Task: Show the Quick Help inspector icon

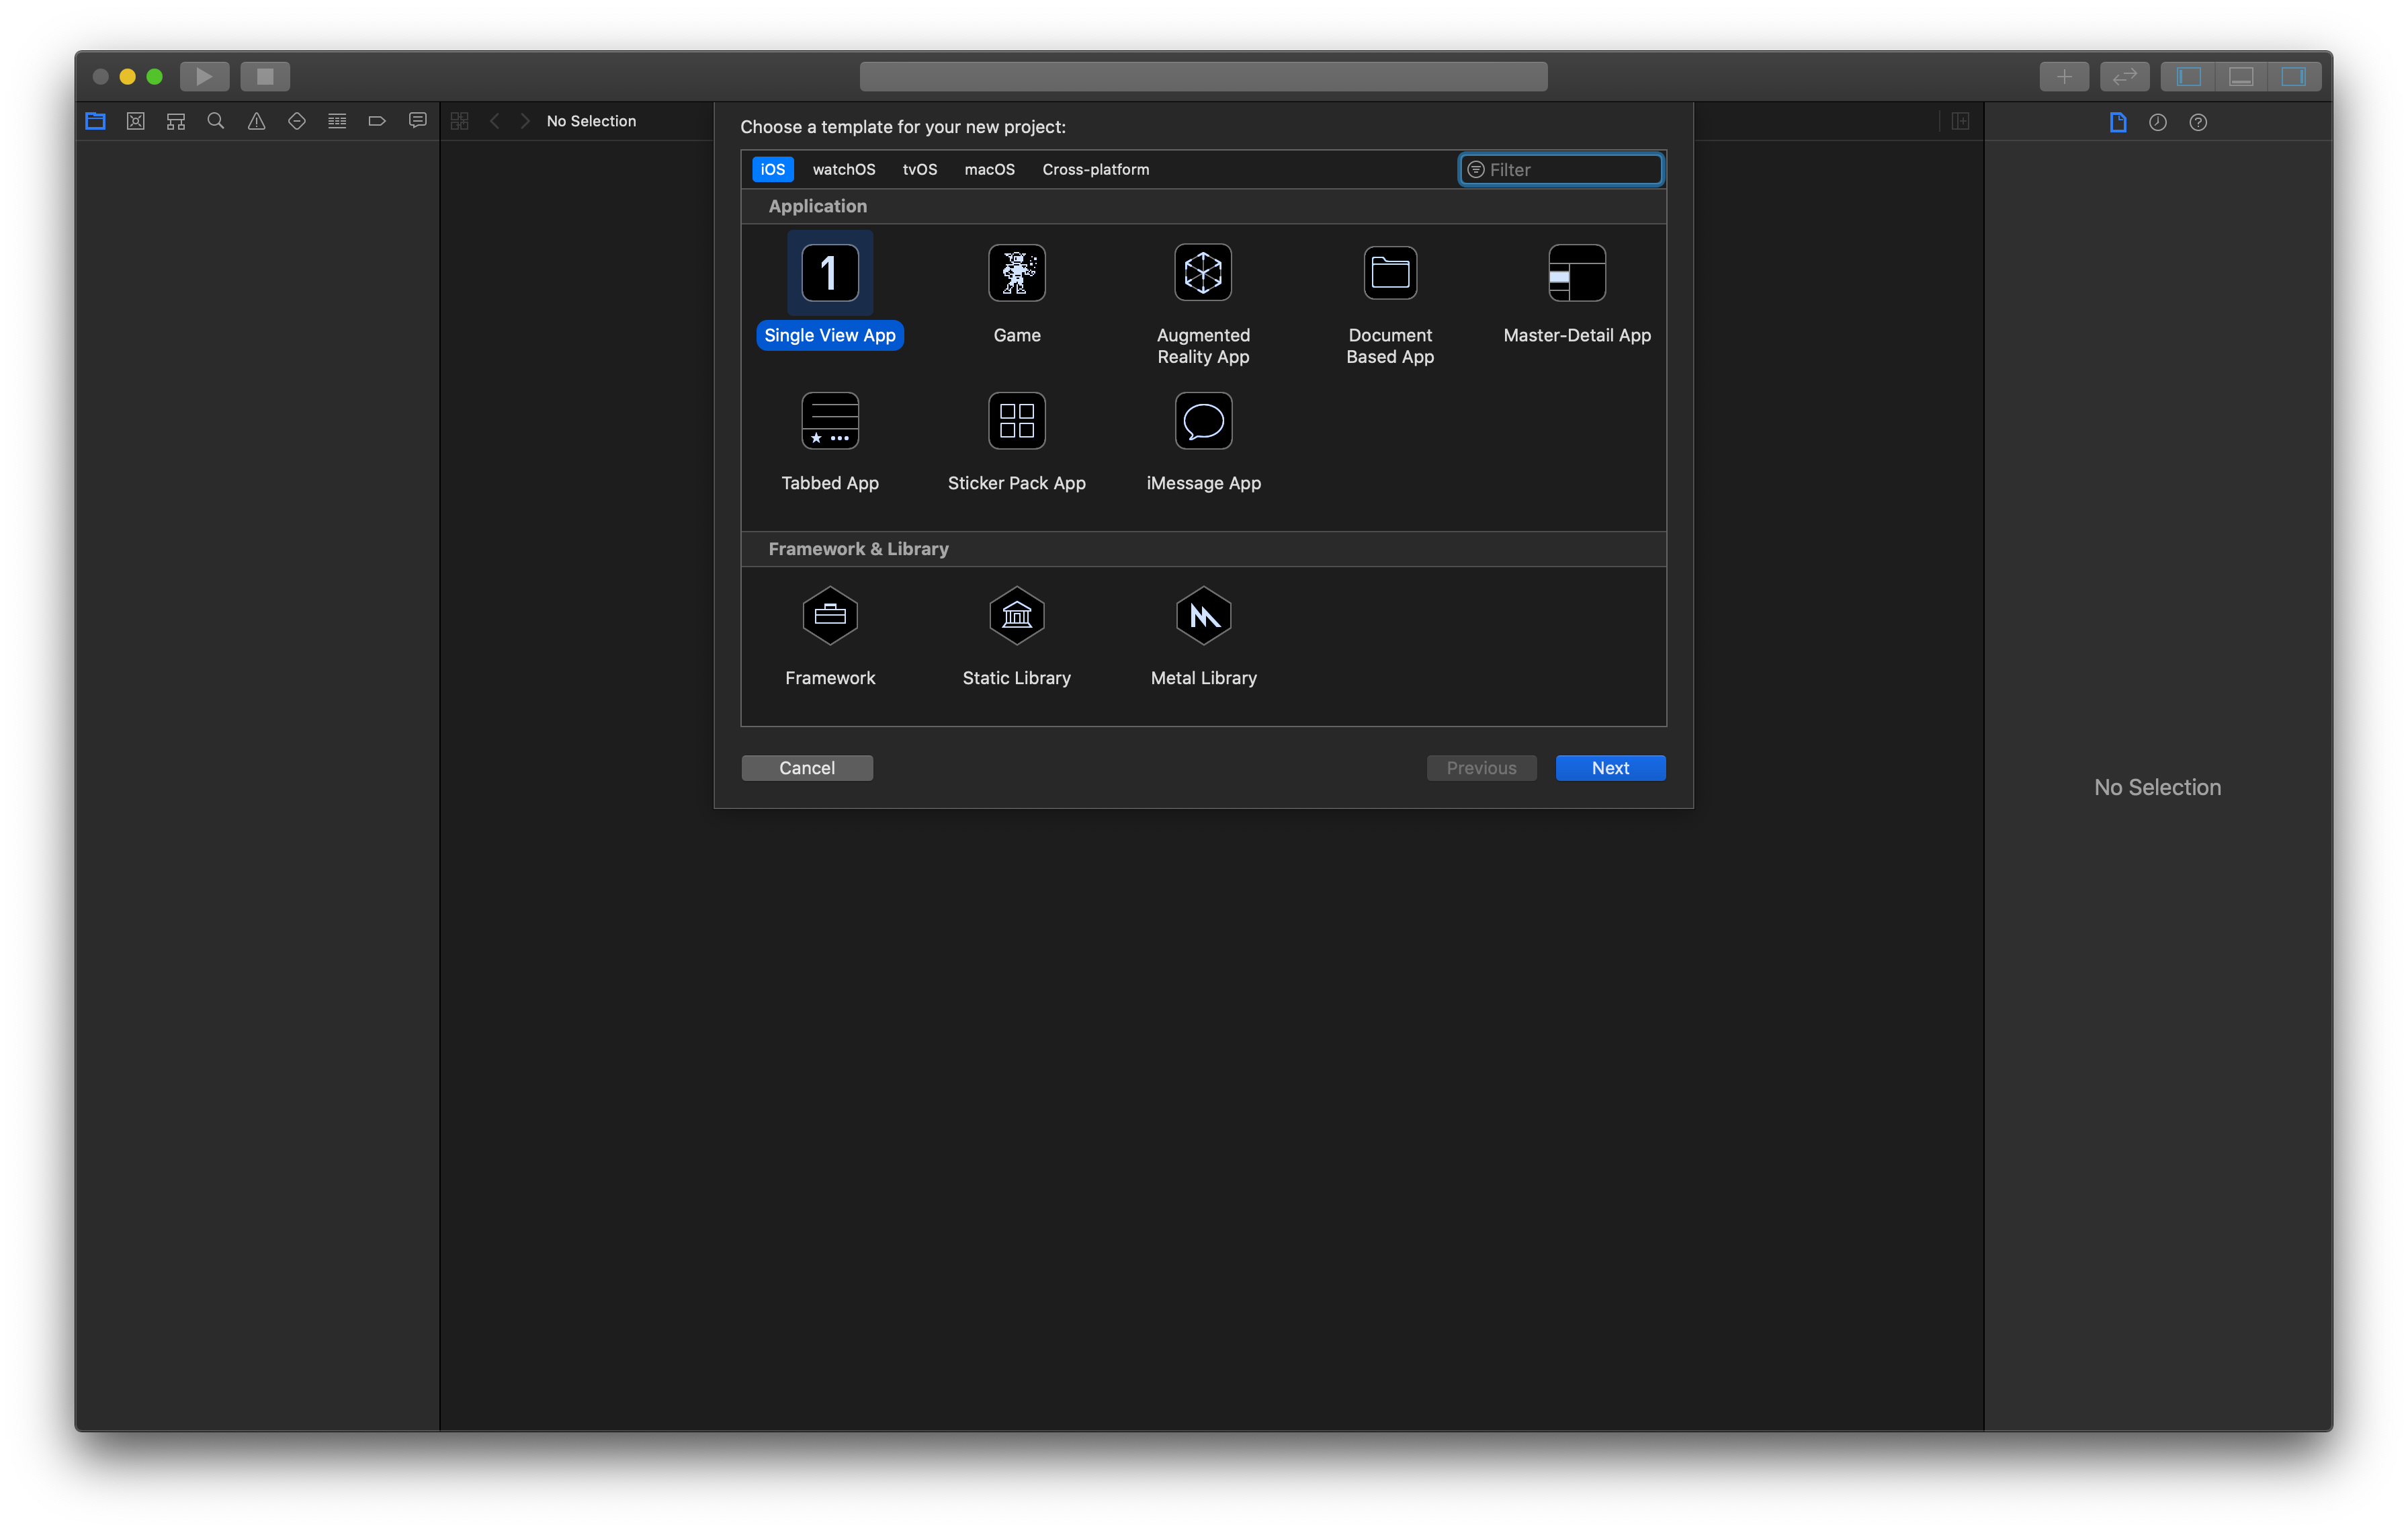Action: [x=2198, y=122]
